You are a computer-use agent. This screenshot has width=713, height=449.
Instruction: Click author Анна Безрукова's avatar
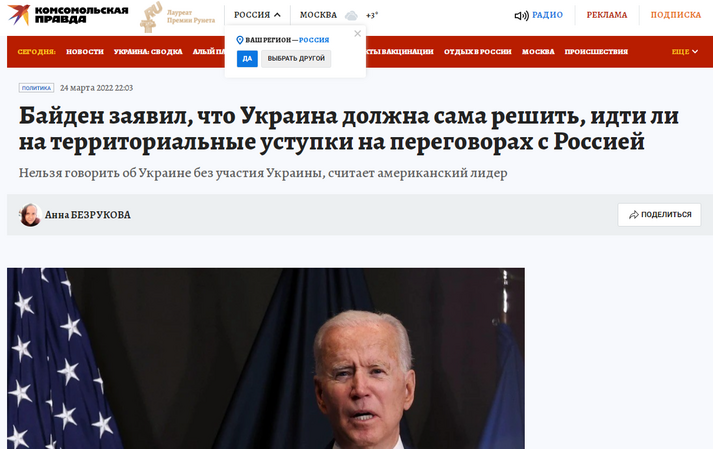[x=30, y=215]
